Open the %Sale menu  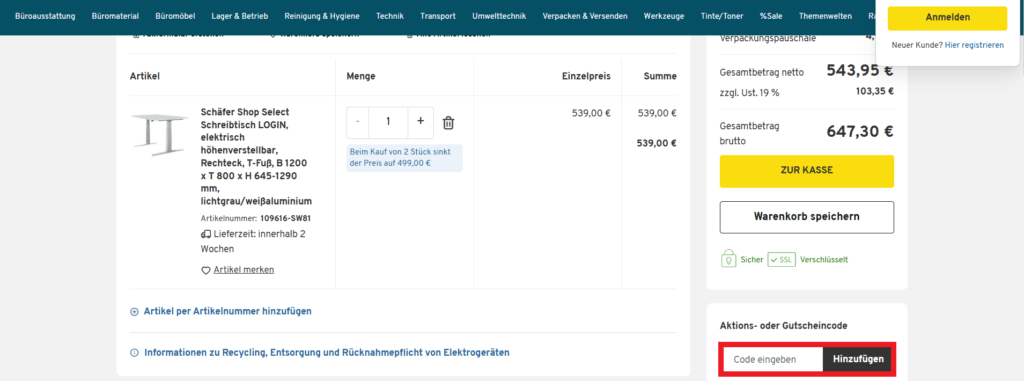click(771, 16)
